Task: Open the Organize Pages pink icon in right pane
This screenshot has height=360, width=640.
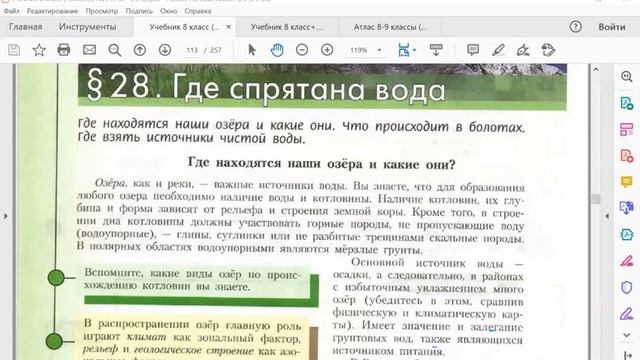Action: coord(627,129)
